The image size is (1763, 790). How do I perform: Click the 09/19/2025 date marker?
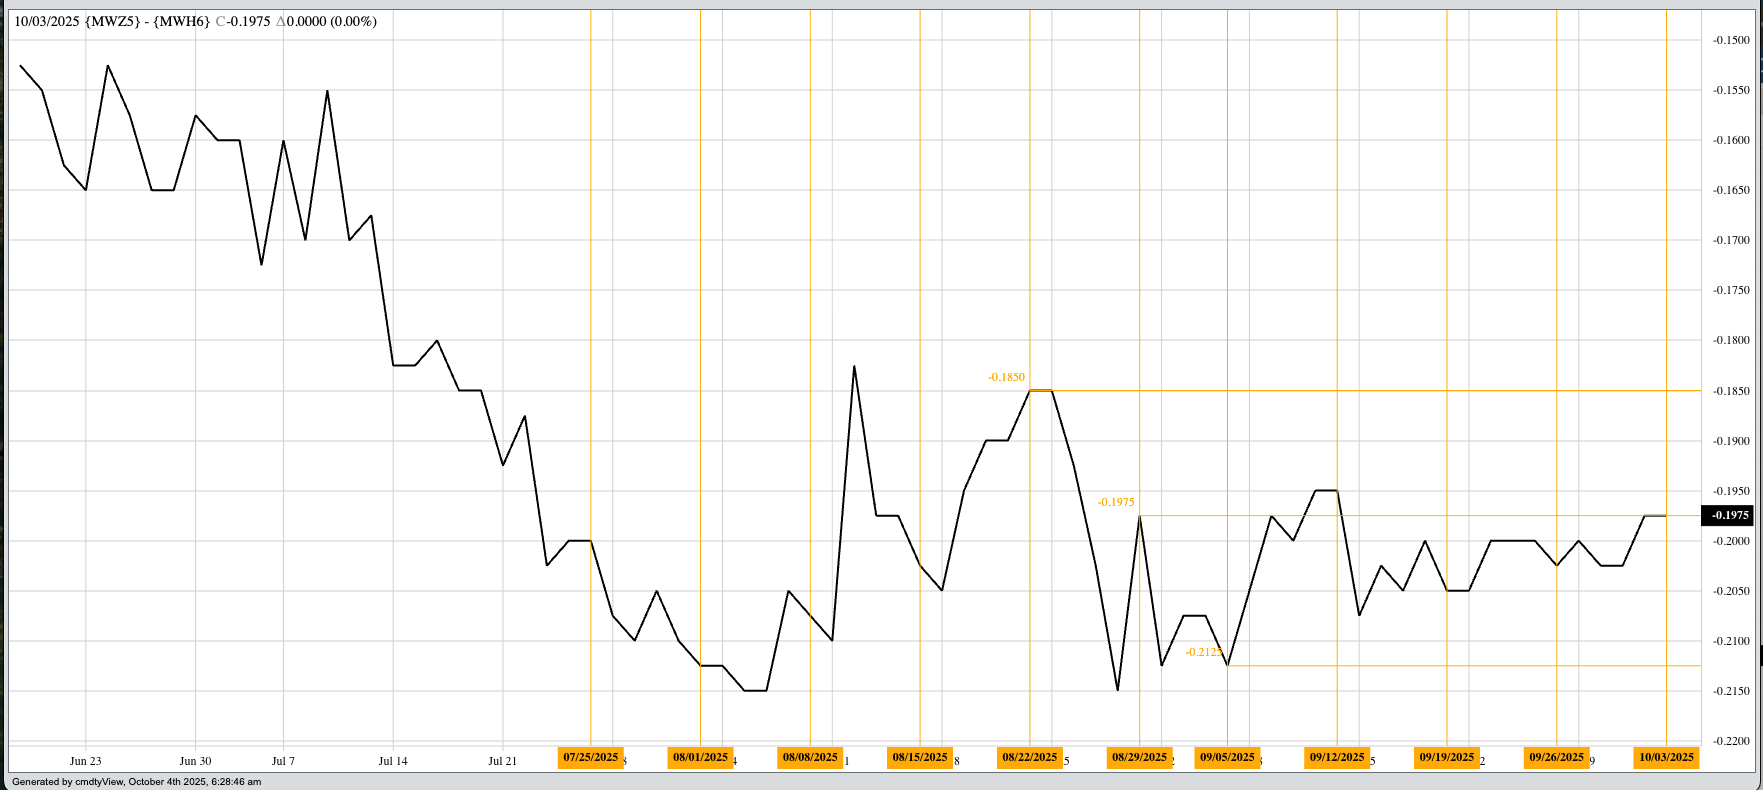(x=1447, y=757)
